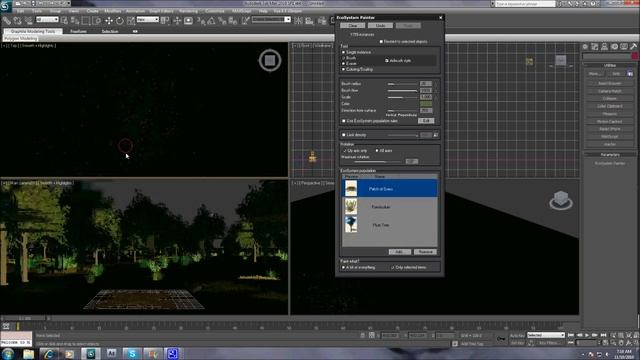Toggle the Angle Snap icon
This screenshot has height=360, width=640.
(x=212, y=20)
